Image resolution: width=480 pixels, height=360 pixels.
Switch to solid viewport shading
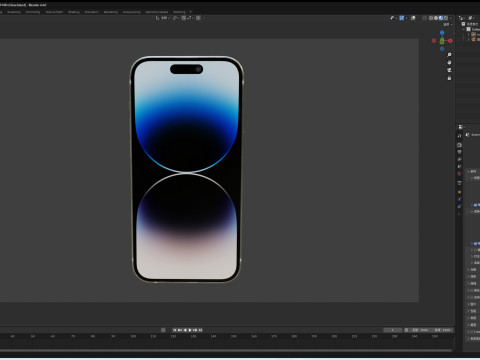tap(436, 18)
